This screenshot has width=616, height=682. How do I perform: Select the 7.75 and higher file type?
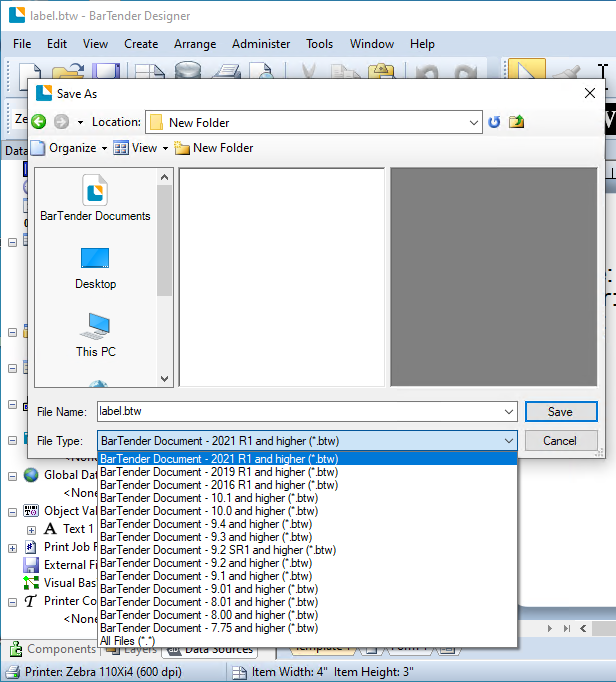pos(209,628)
